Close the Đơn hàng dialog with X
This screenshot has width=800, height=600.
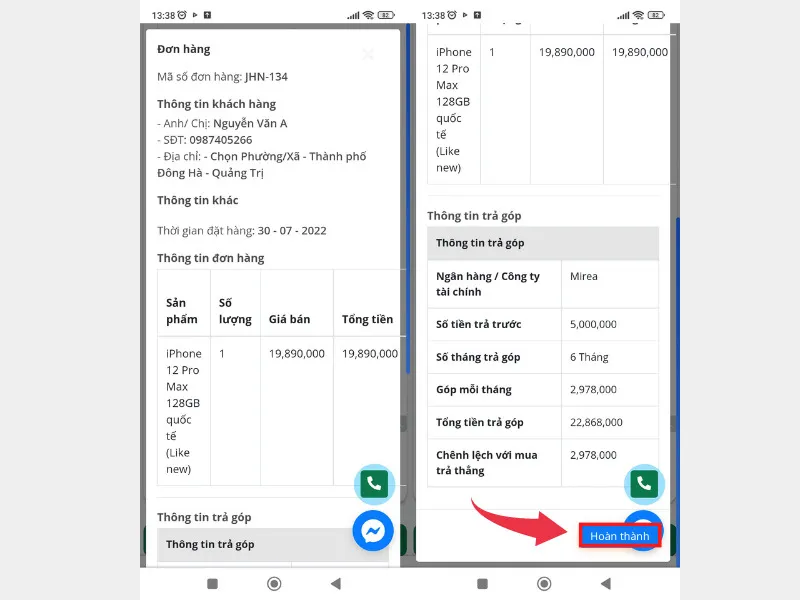tap(368, 54)
